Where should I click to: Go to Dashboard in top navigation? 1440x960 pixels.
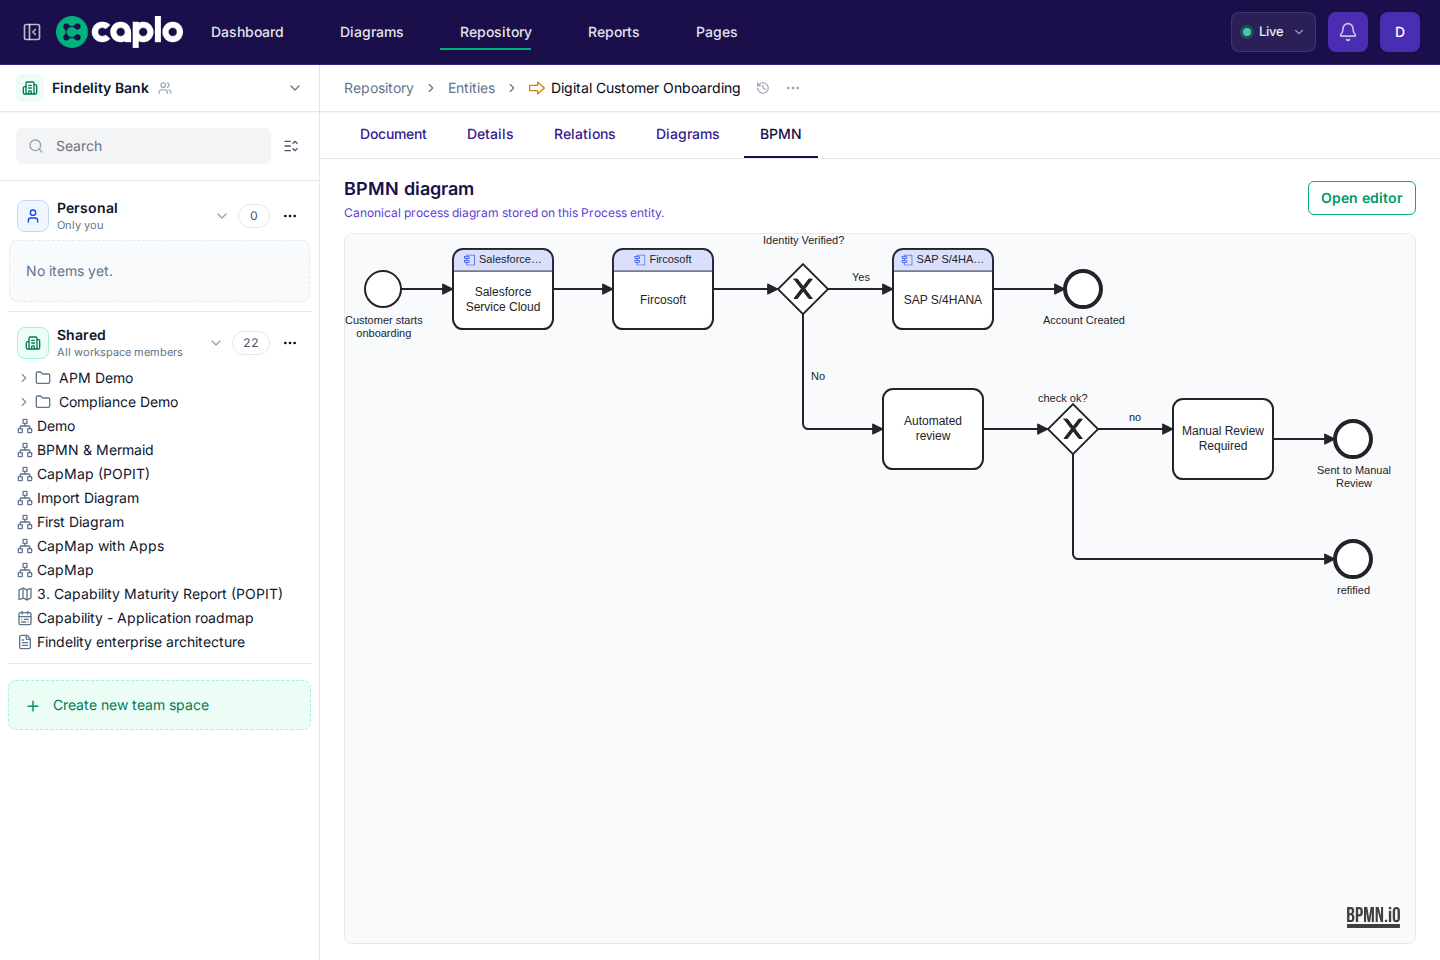[247, 32]
